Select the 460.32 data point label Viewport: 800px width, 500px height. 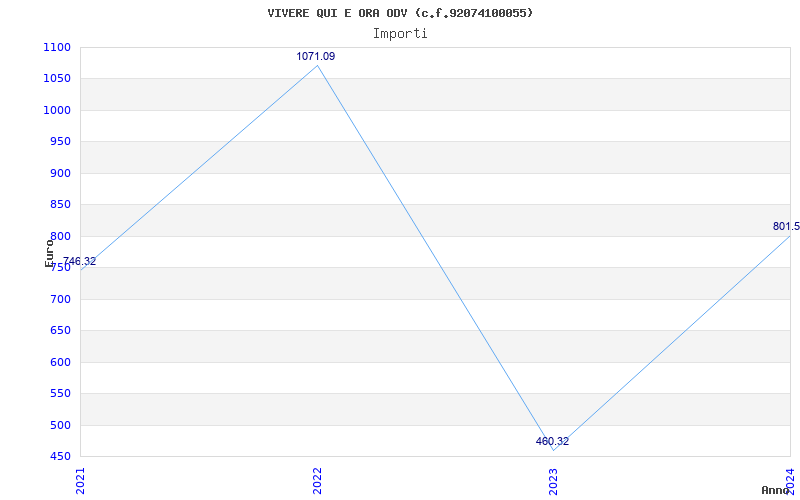[x=553, y=442]
